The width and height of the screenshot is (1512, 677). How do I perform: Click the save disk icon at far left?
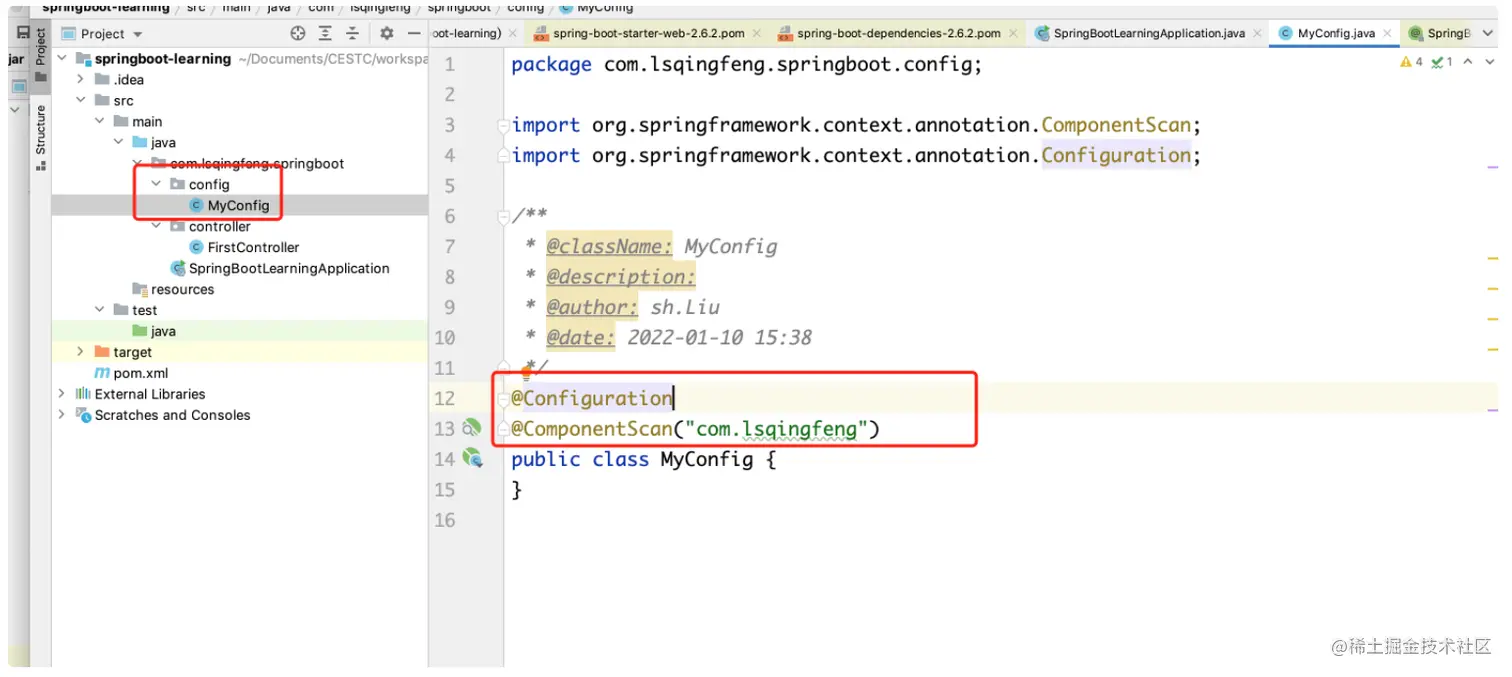pyautogui.click(x=23, y=33)
